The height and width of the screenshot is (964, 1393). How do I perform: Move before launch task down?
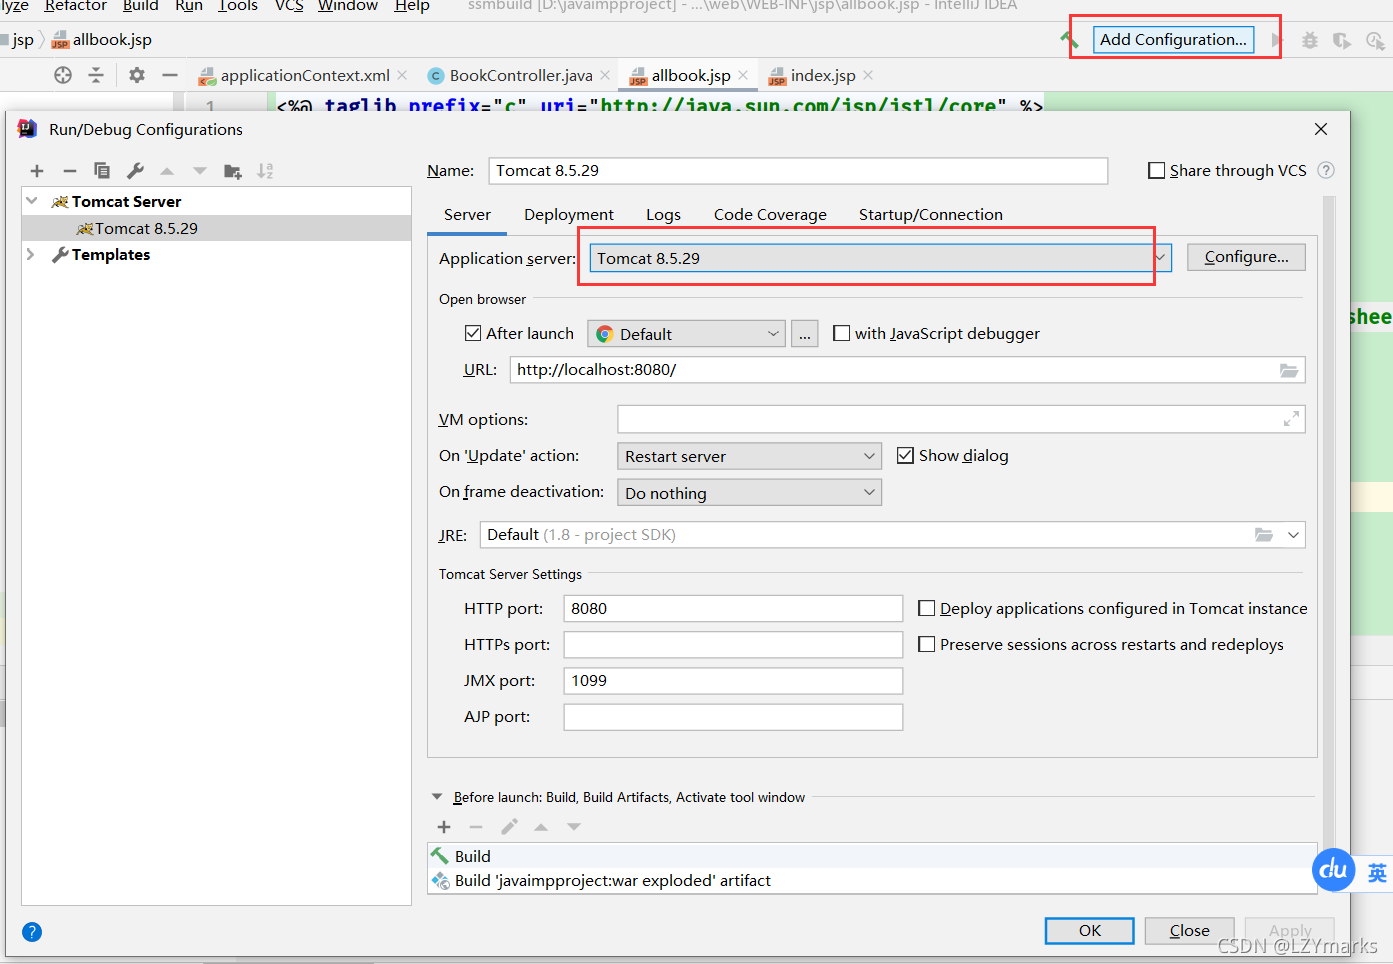tap(574, 827)
